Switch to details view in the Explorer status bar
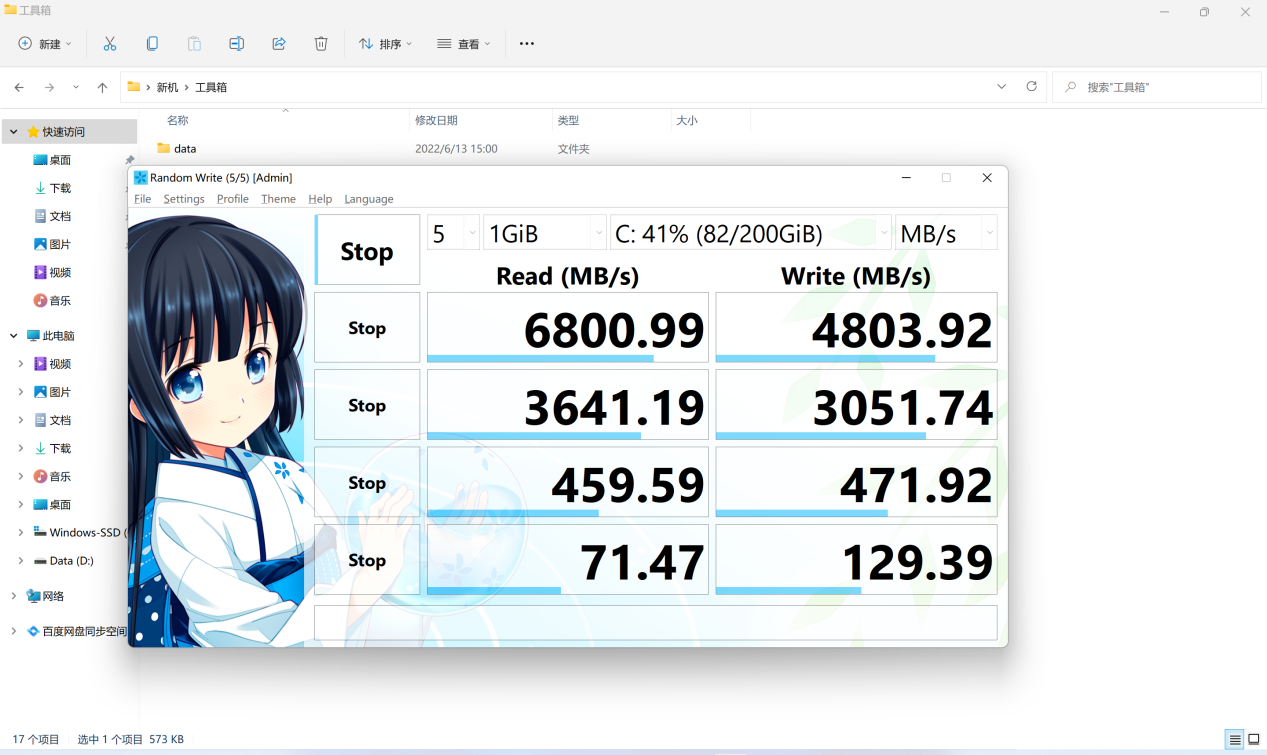This screenshot has height=755, width=1267. click(x=1235, y=740)
